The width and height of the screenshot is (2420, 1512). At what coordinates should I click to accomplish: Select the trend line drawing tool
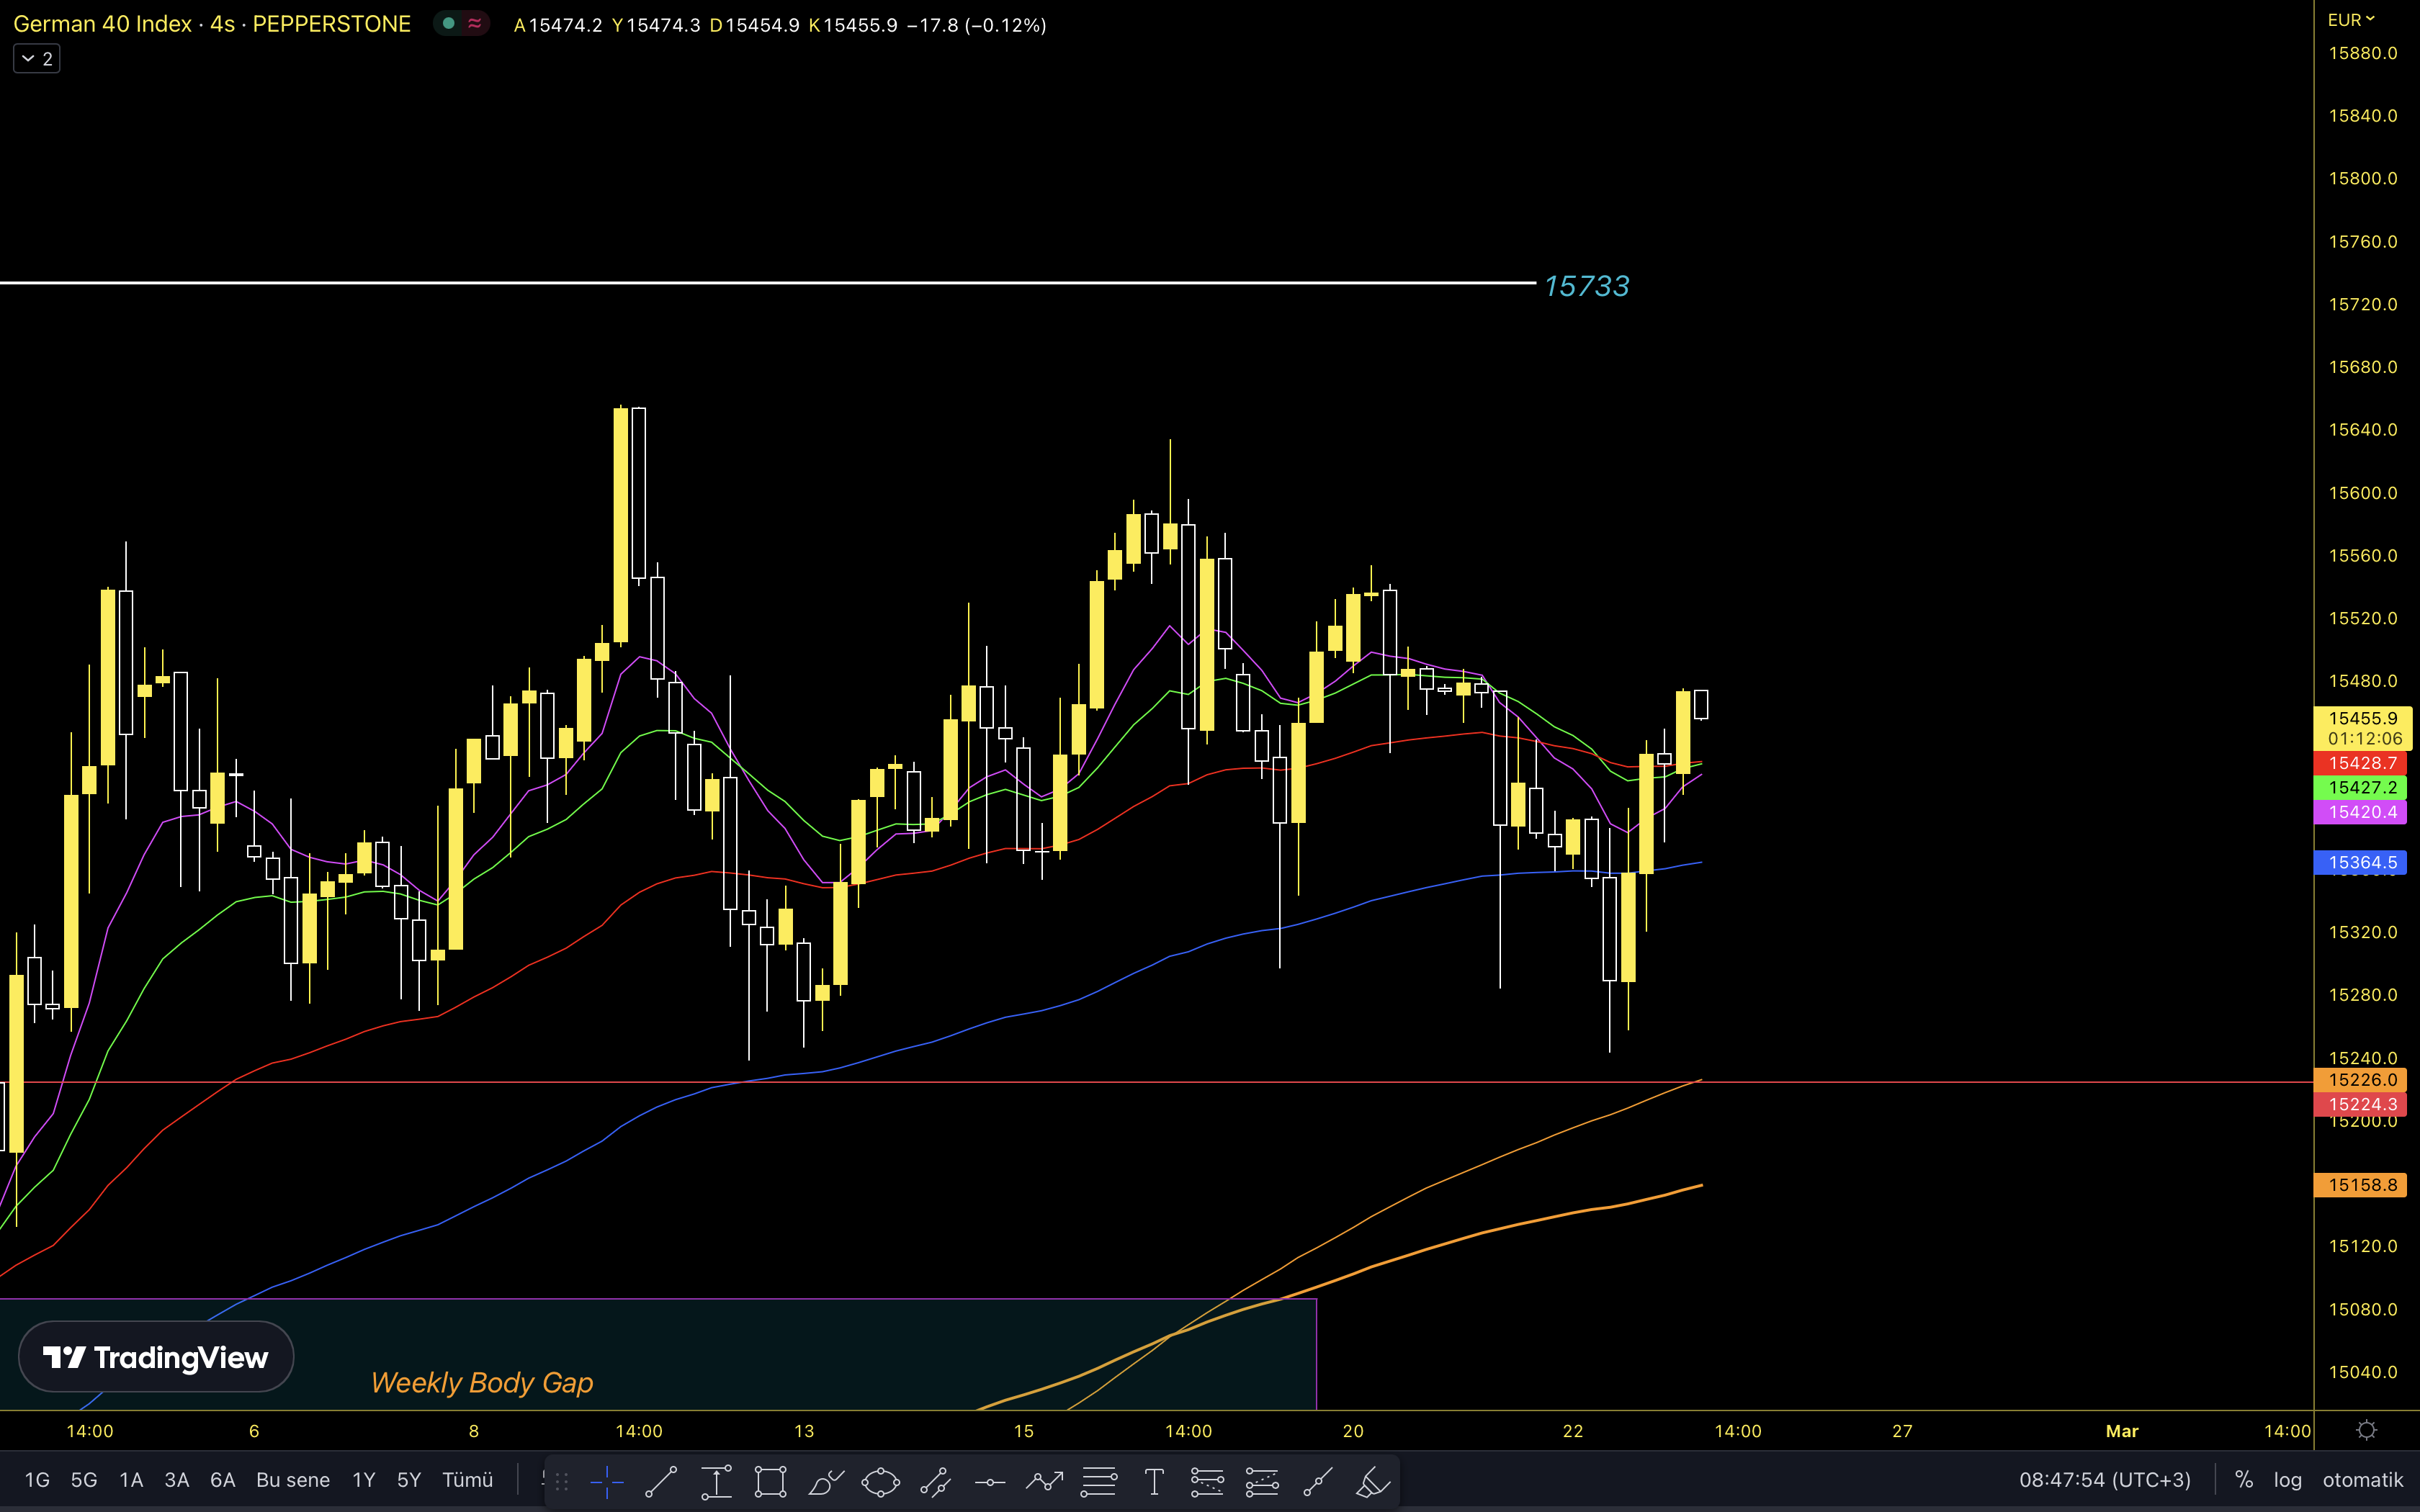tap(660, 1482)
